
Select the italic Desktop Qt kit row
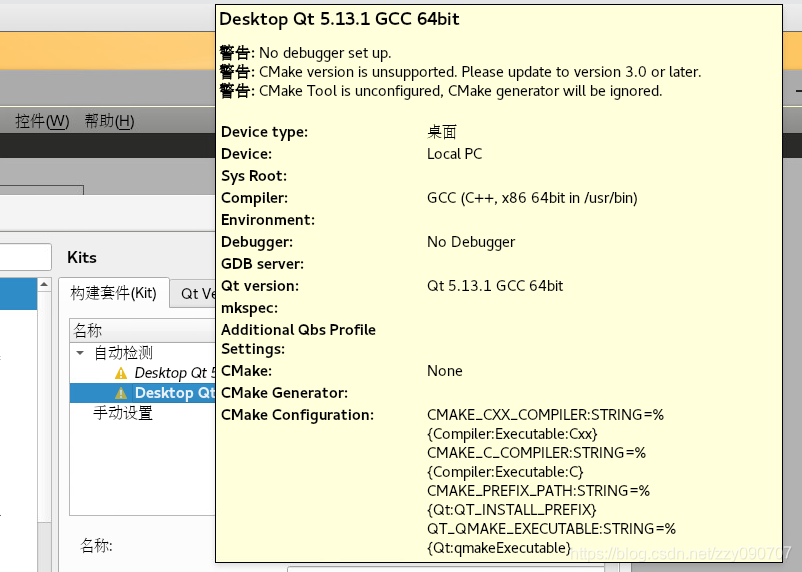tap(143, 373)
